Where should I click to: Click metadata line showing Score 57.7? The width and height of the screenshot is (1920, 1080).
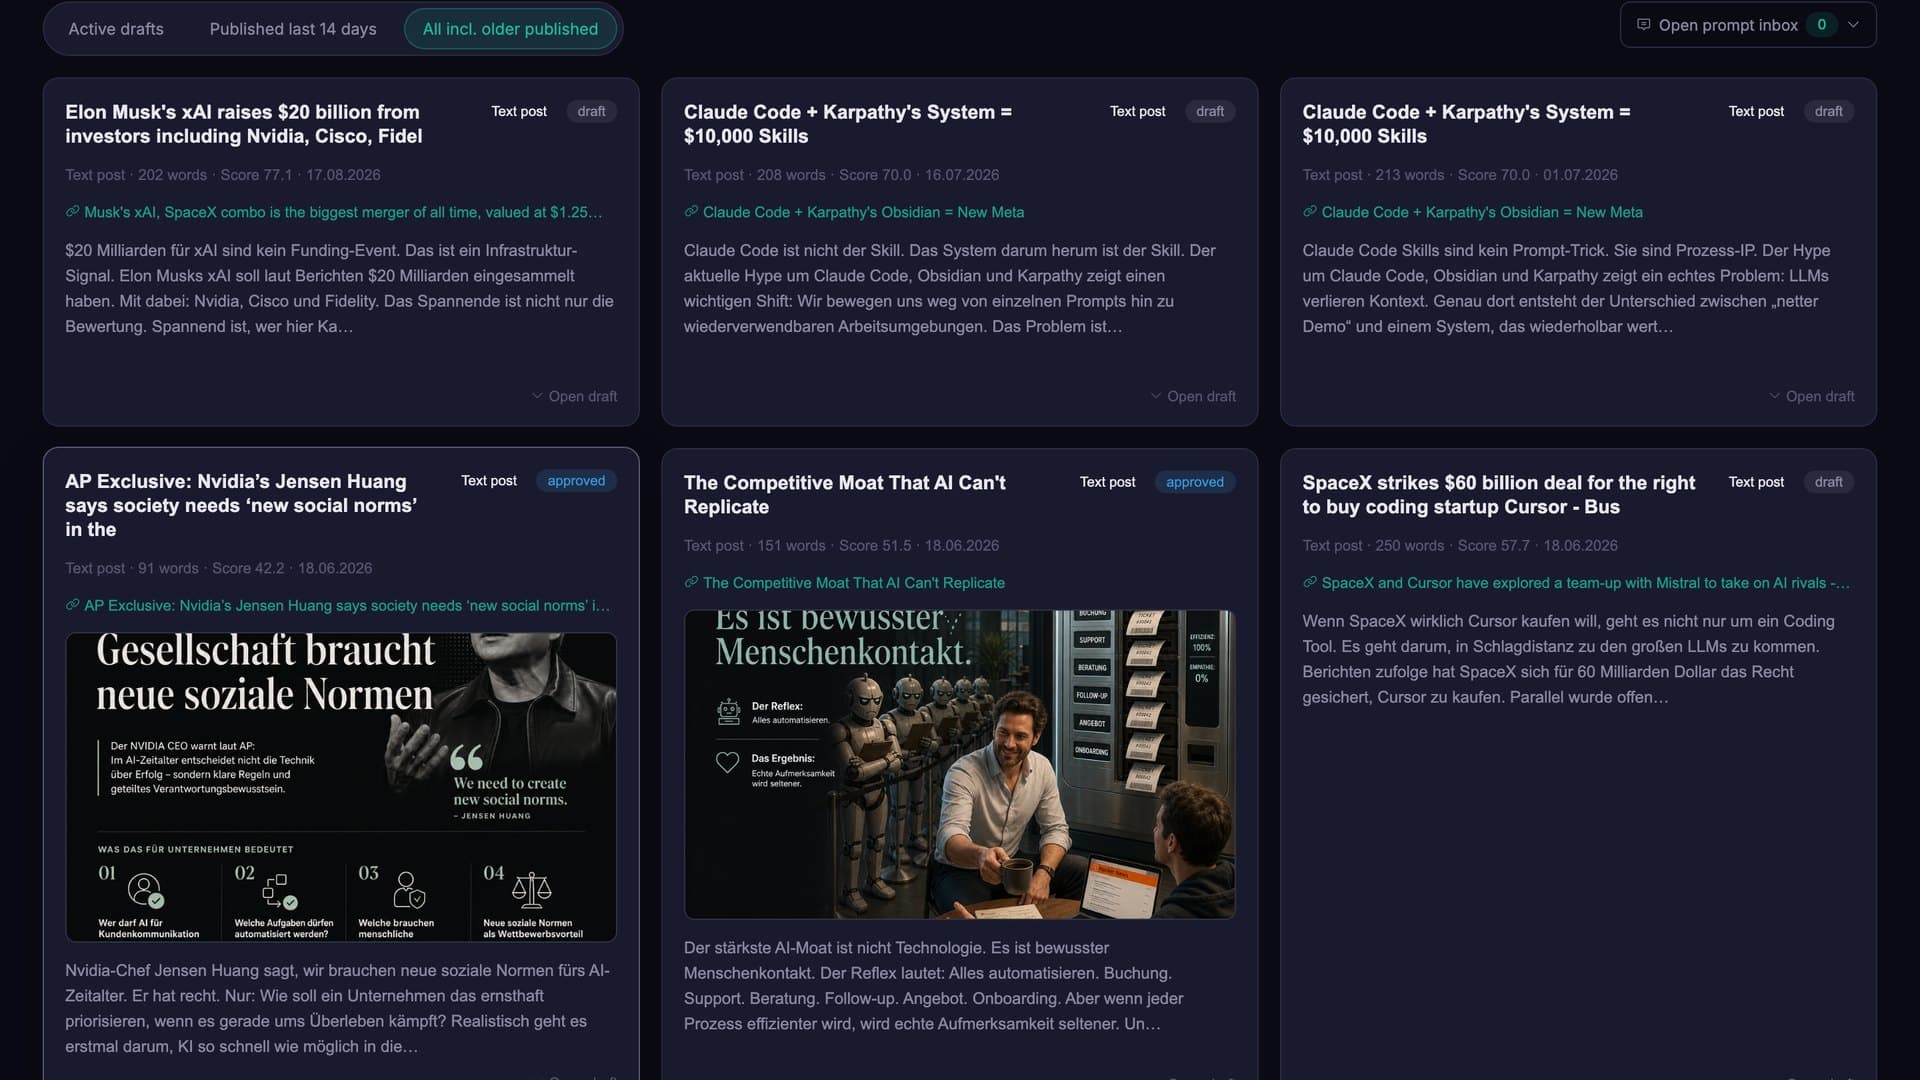pyautogui.click(x=1460, y=546)
